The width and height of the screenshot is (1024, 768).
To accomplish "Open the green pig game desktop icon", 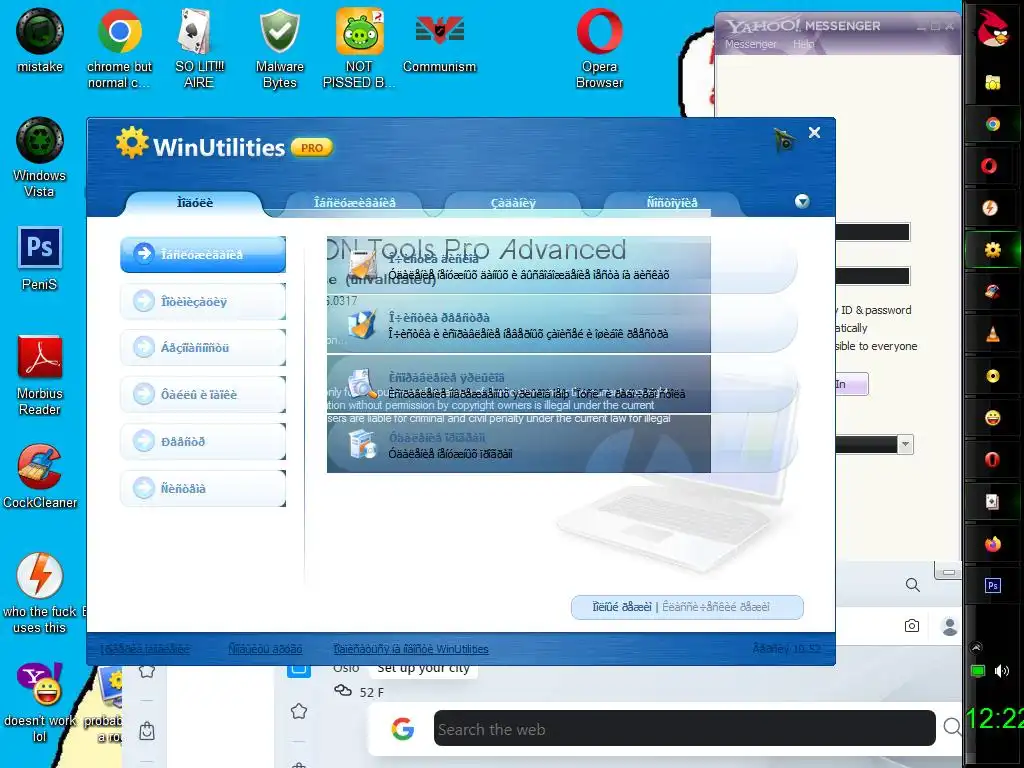I will pyautogui.click(x=359, y=47).
